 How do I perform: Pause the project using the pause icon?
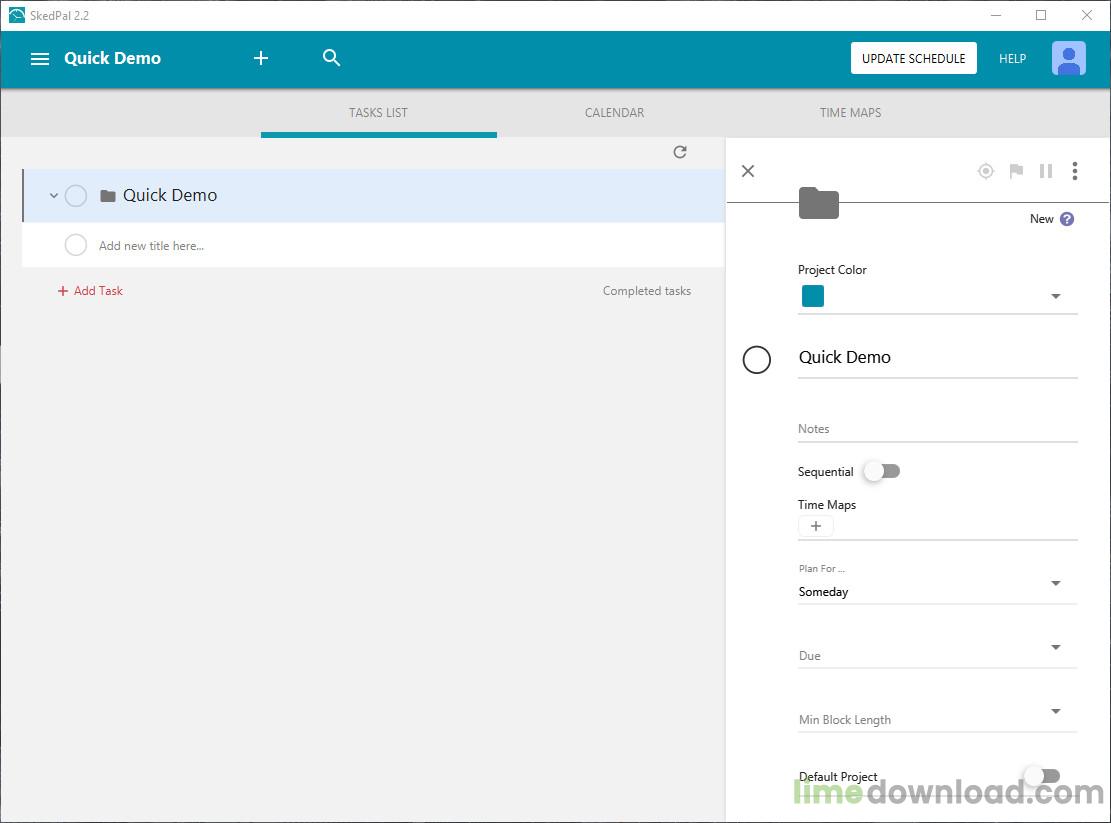[1046, 171]
